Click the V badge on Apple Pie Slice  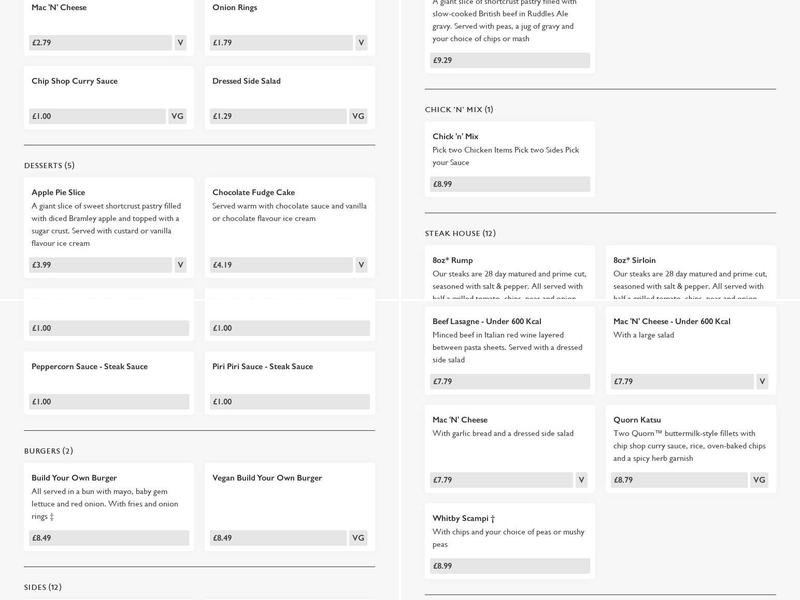(x=180, y=265)
